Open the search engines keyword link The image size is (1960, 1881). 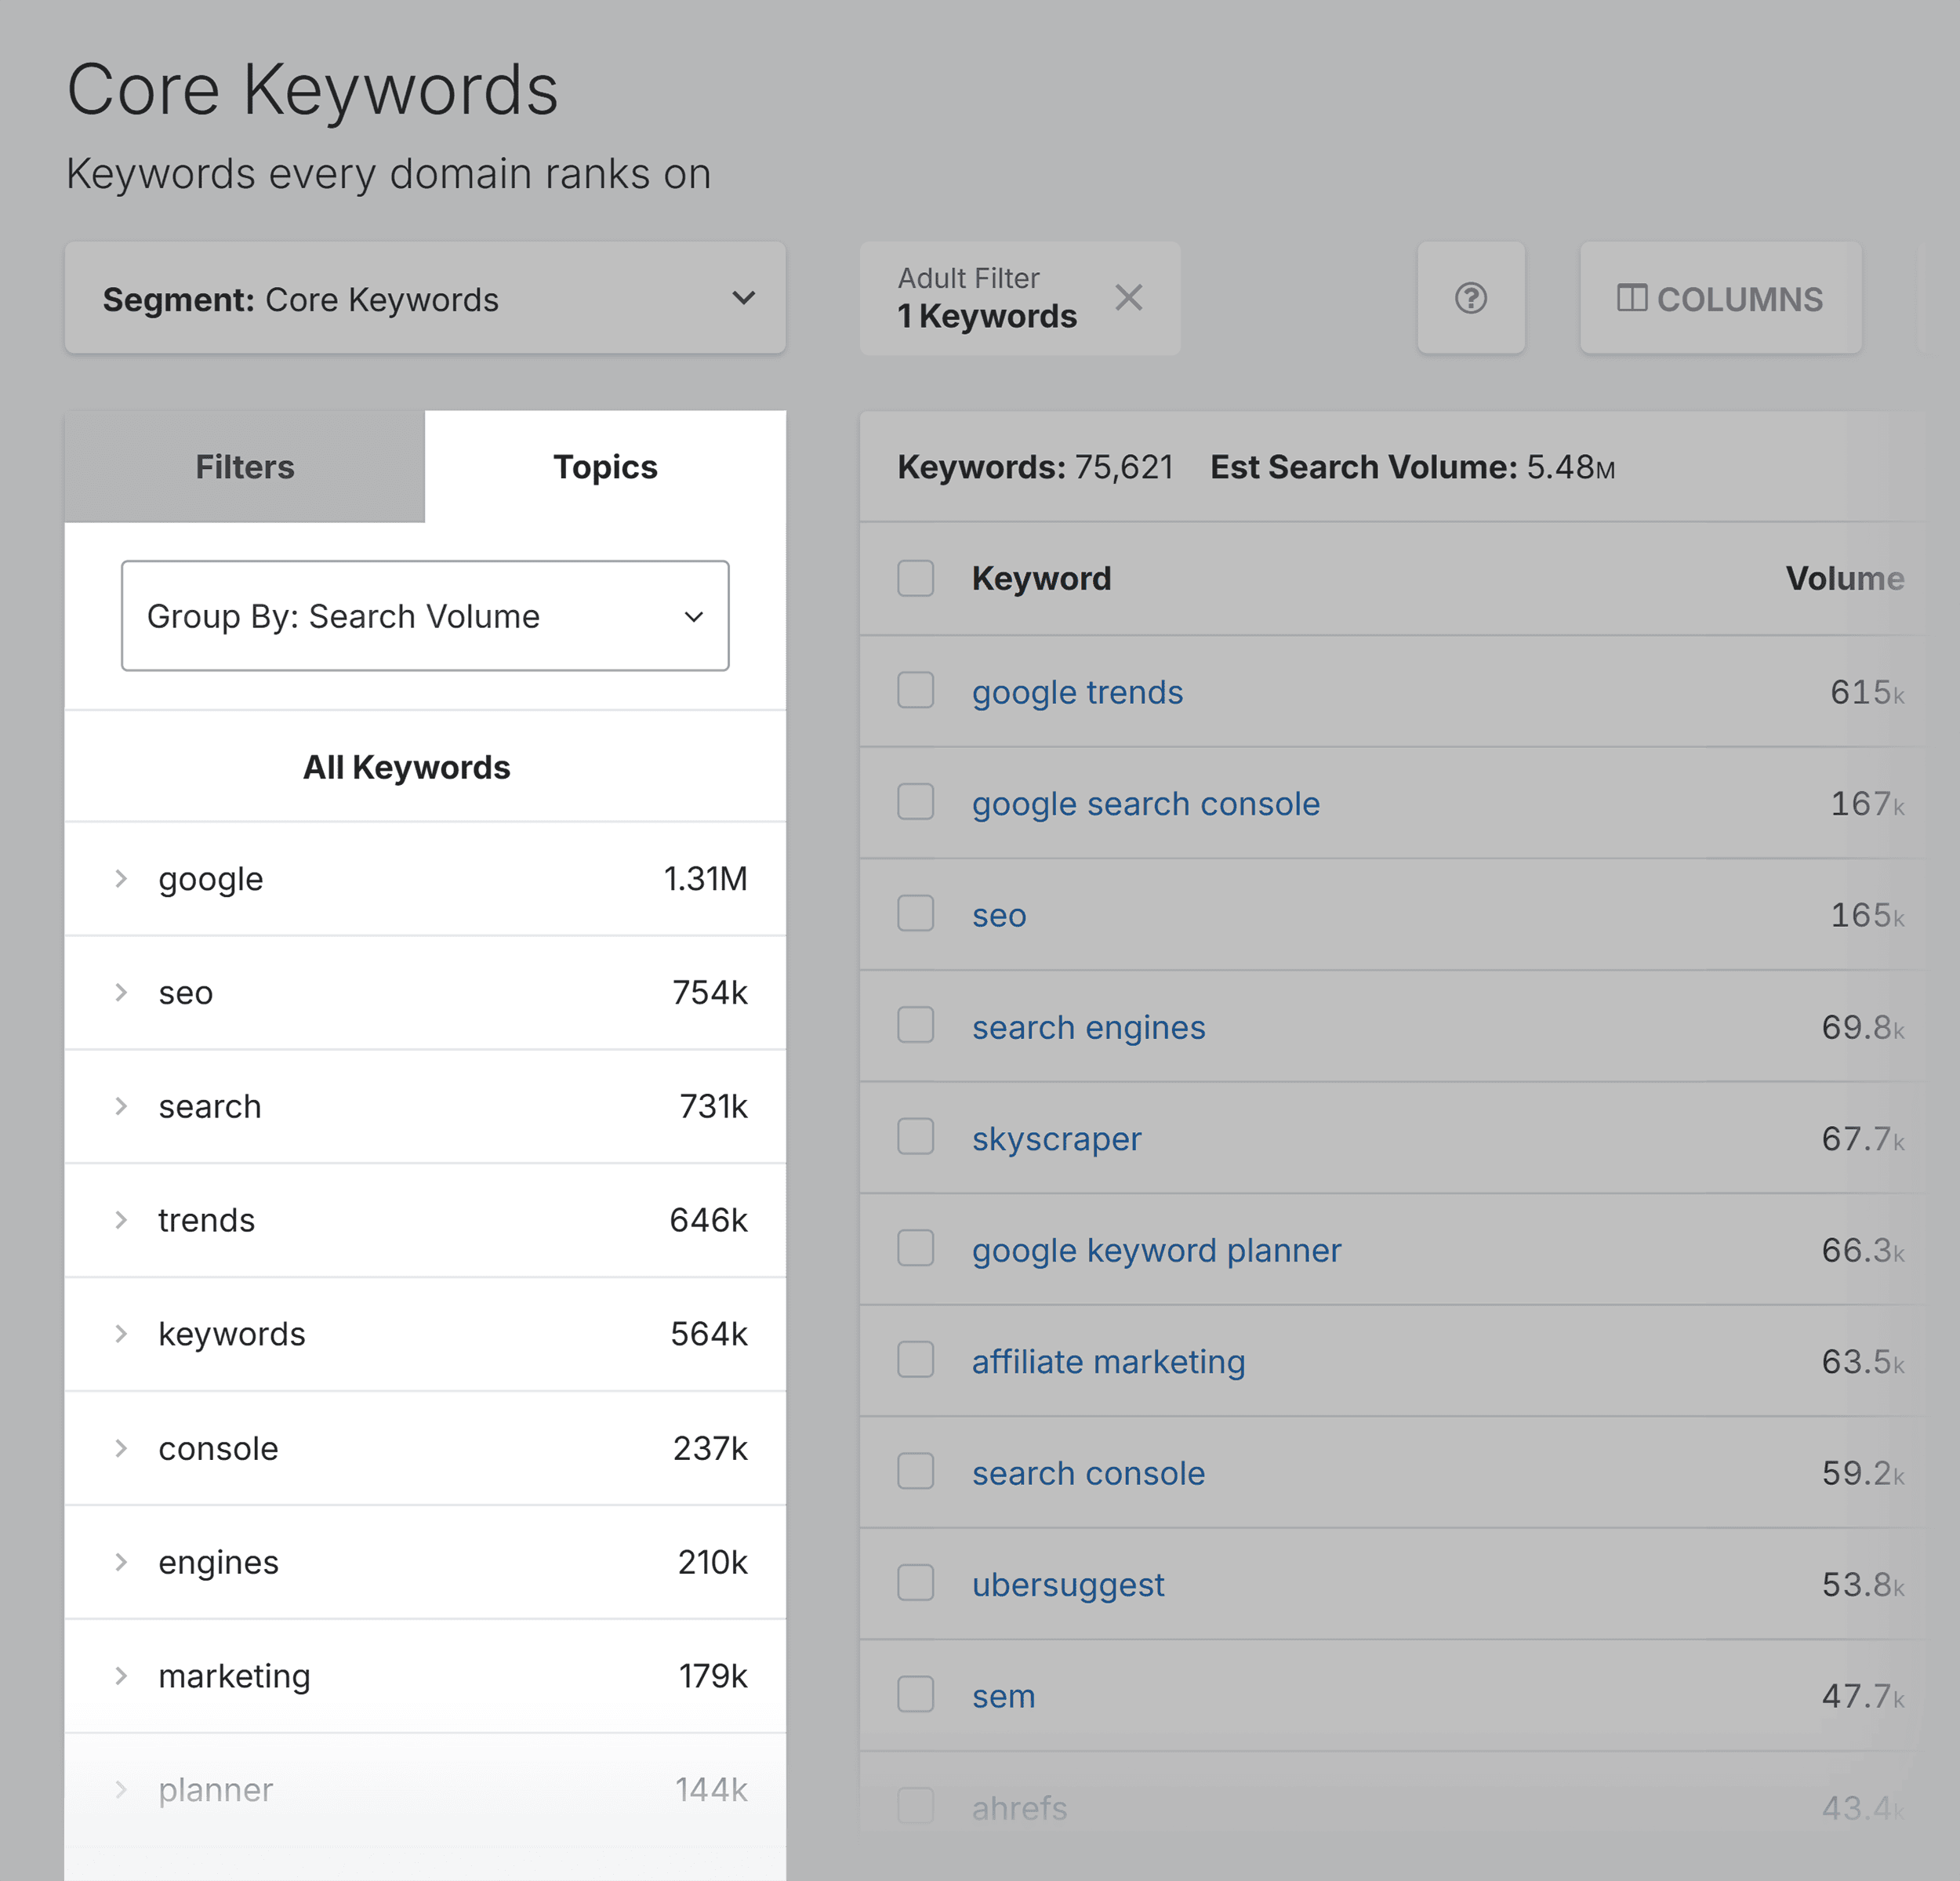[x=1088, y=1027]
